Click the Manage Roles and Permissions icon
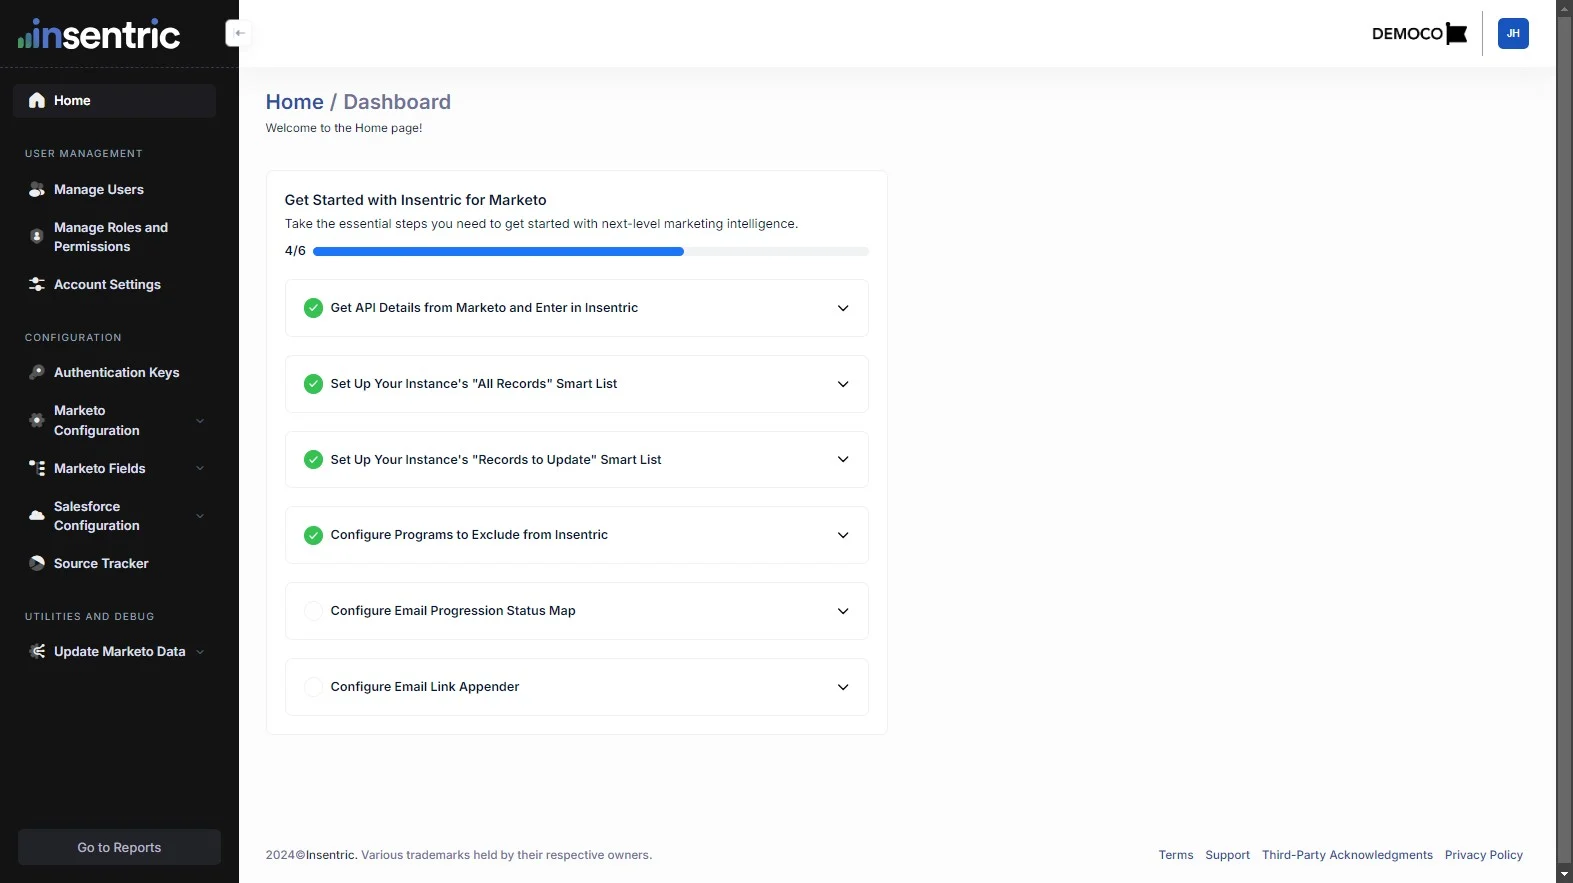Screen dimensions: 1573x883 (37, 237)
